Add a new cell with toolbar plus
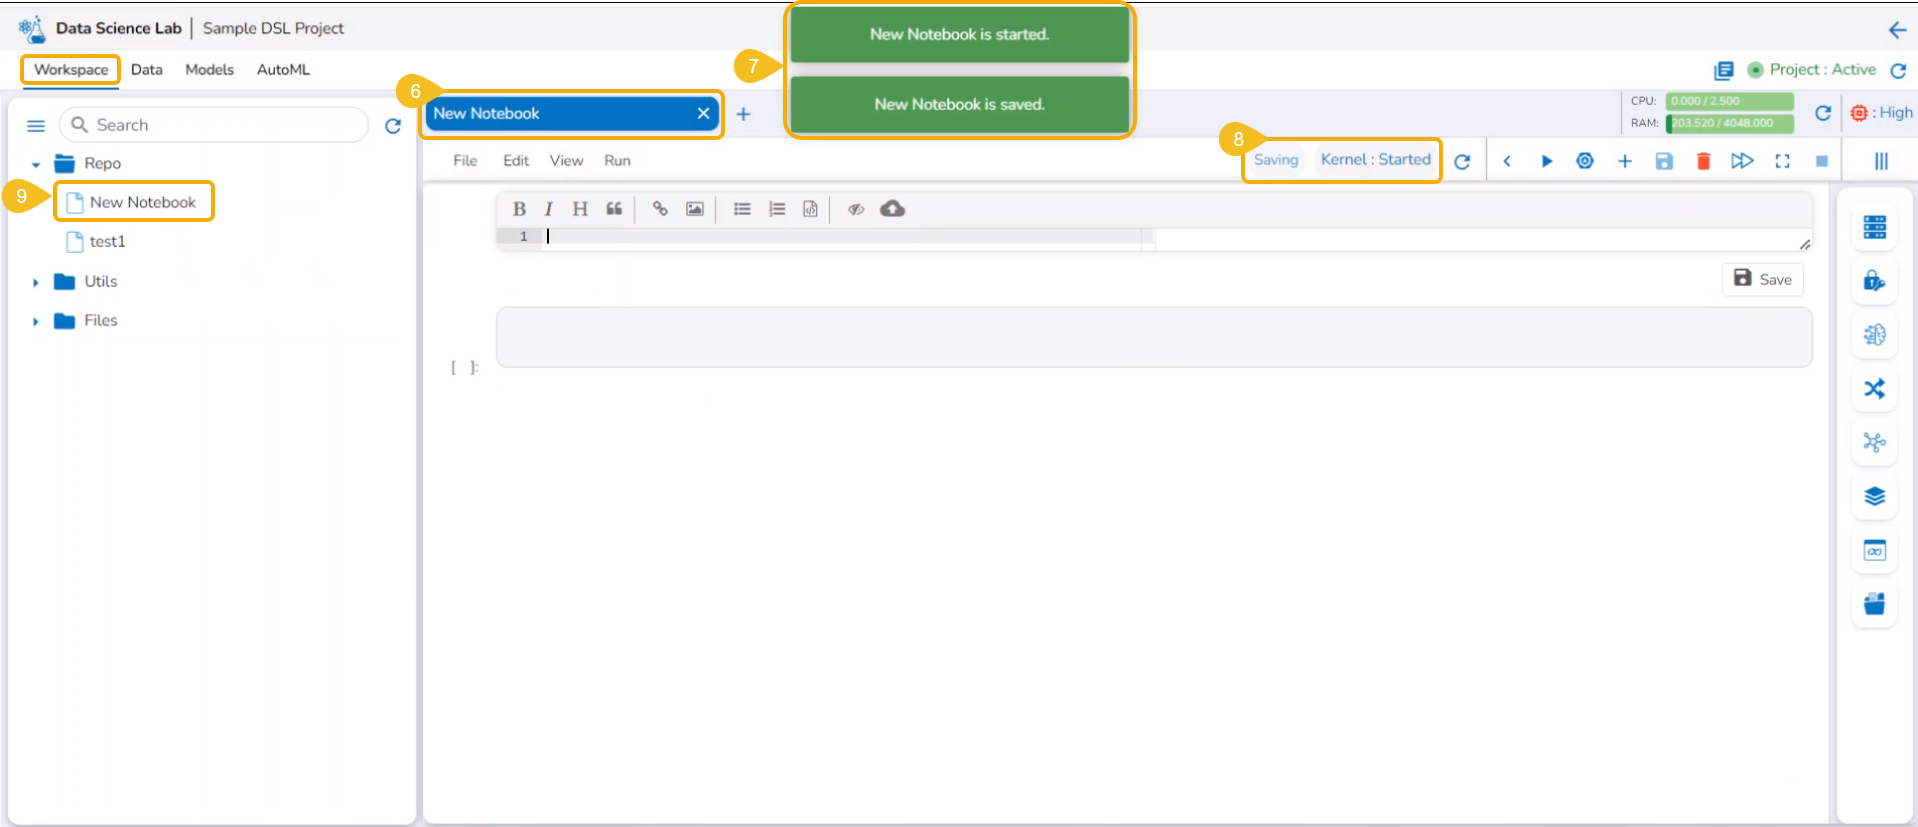 click(1625, 161)
